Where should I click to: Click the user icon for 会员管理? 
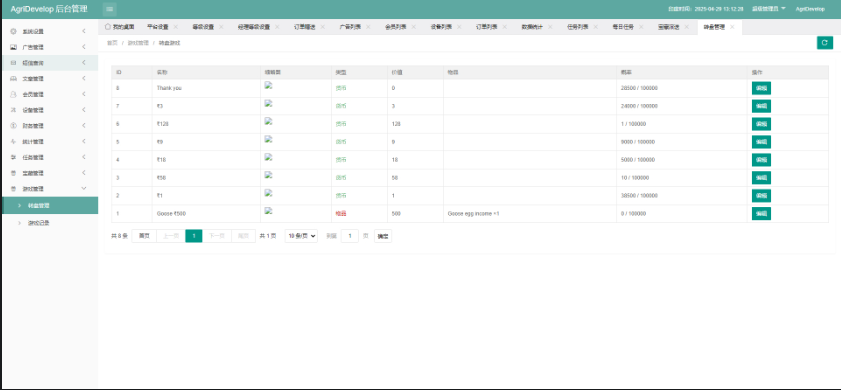tap(13, 94)
